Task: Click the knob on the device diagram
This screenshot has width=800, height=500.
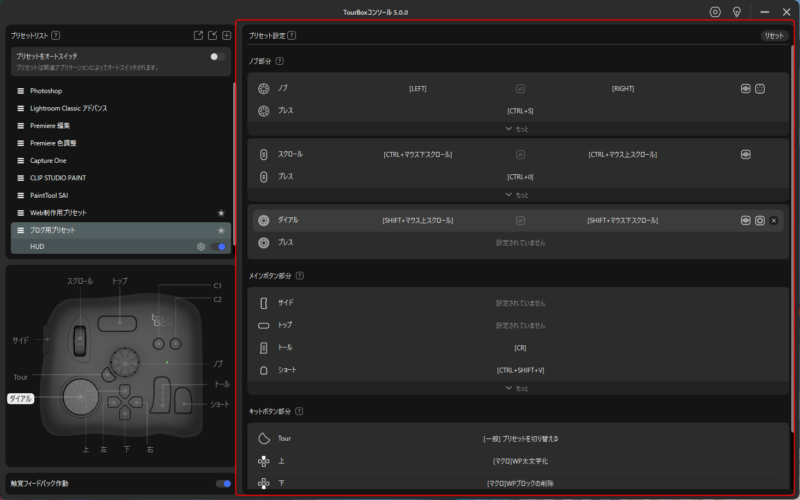Action: (x=124, y=363)
